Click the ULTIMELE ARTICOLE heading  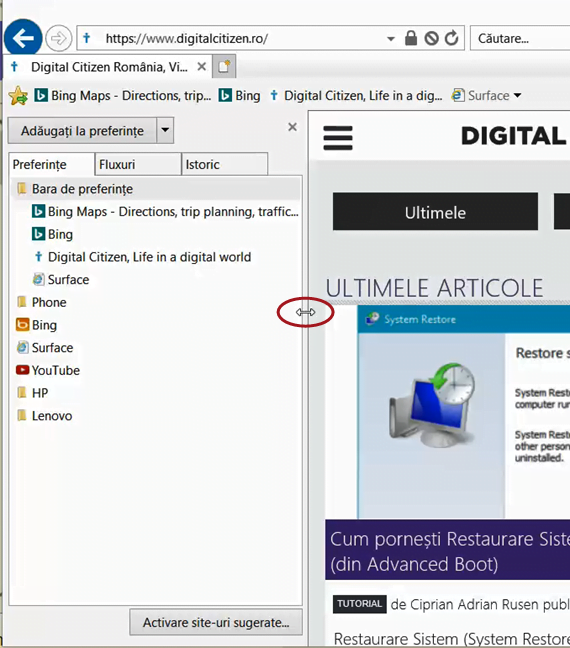click(434, 288)
